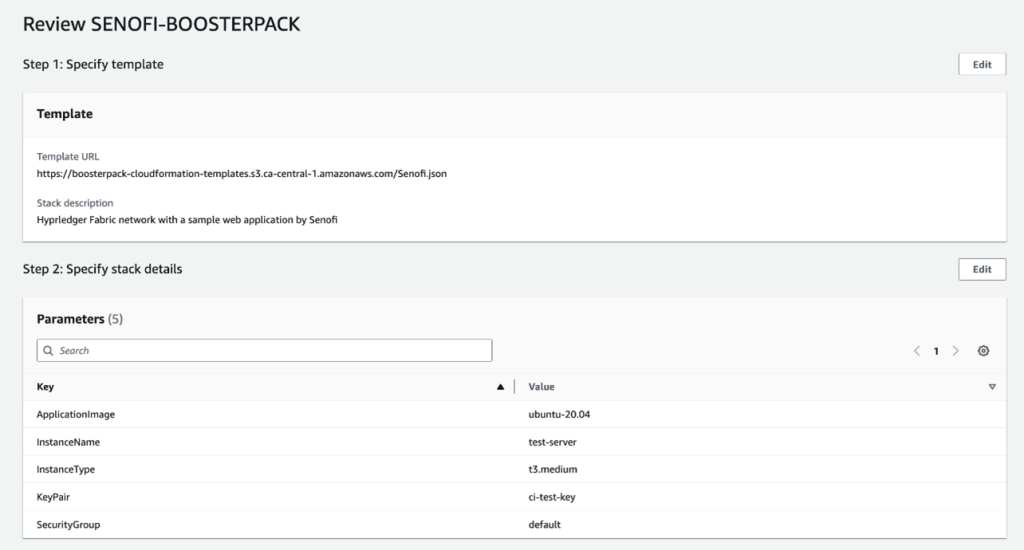1024x550 pixels.
Task: Click the SecurityGroup parameter key
Action: point(68,524)
